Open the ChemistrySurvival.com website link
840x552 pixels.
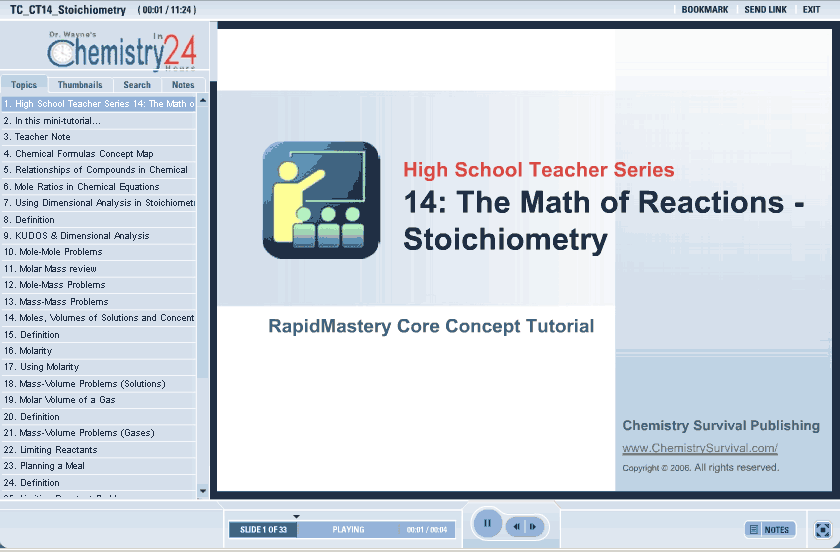pyautogui.click(x=699, y=449)
